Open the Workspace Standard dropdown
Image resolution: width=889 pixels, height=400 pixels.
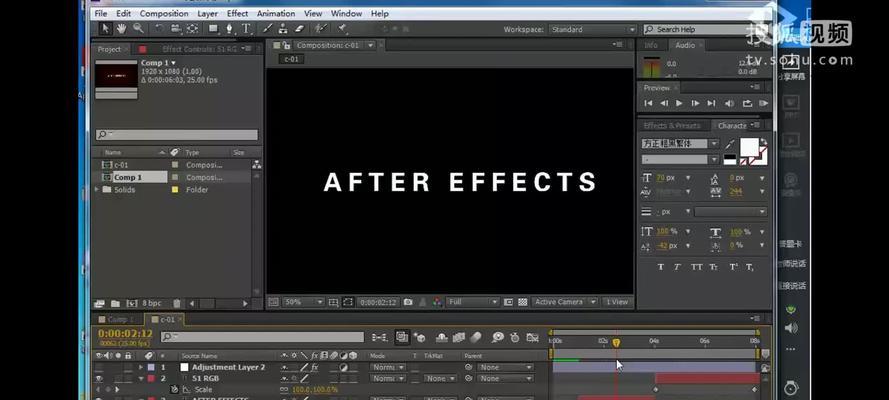(x=593, y=29)
